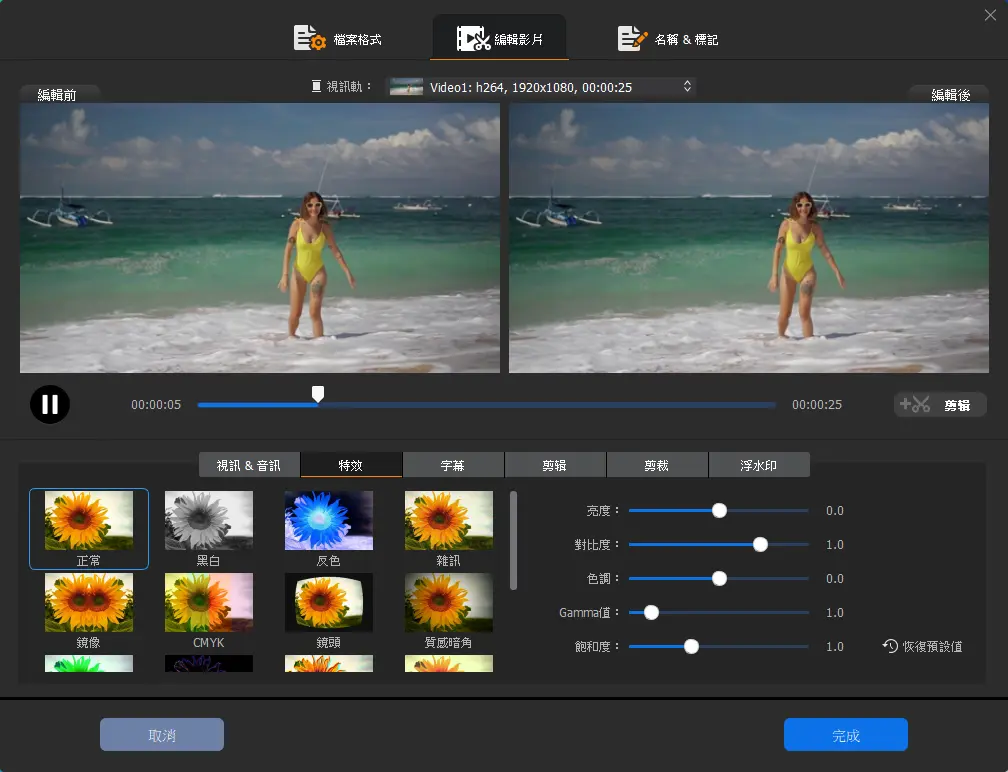
Task: Choose the 鏡頭 lens effect
Action: (328, 602)
